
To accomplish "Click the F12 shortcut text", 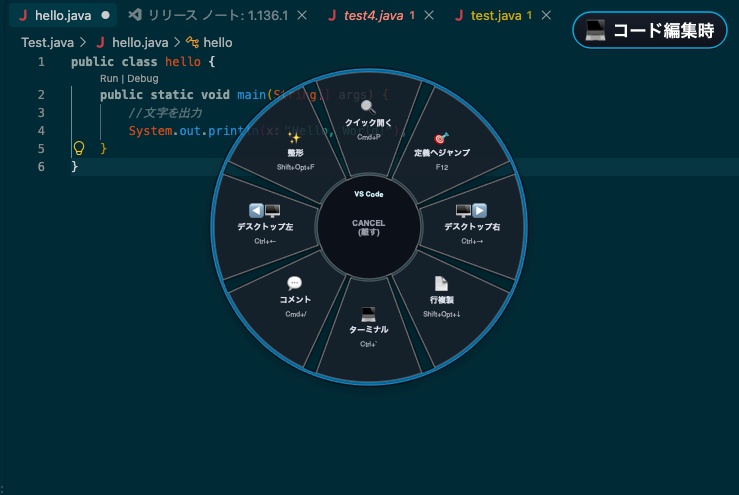I will (442, 167).
